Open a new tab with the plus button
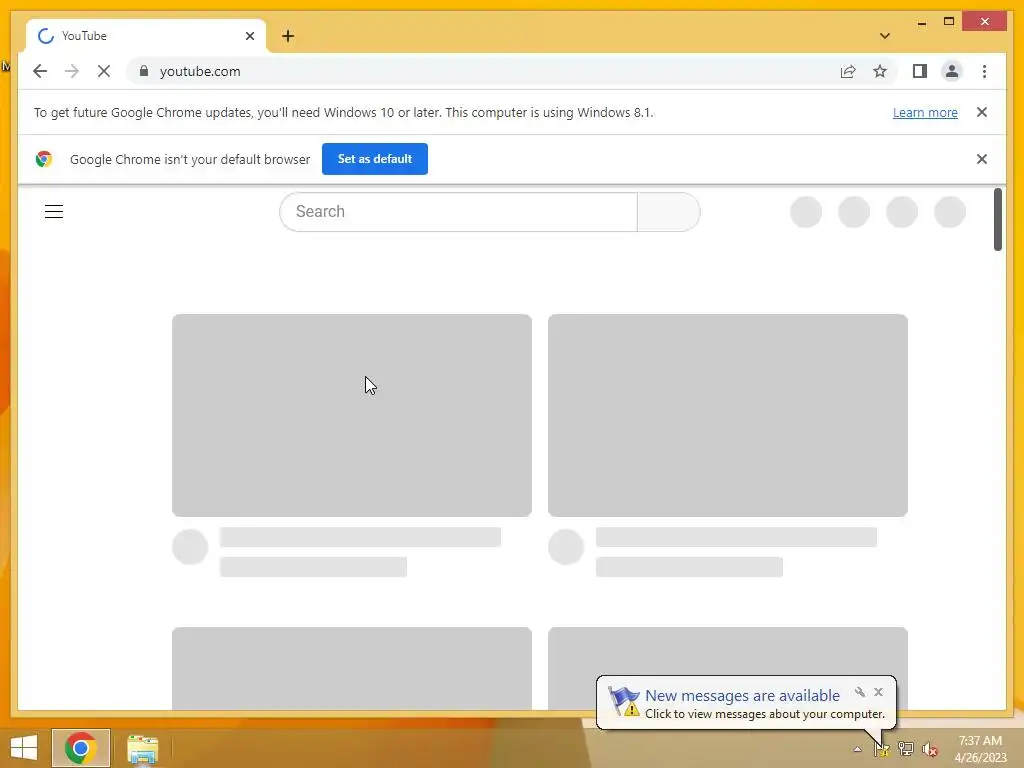 tap(288, 36)
